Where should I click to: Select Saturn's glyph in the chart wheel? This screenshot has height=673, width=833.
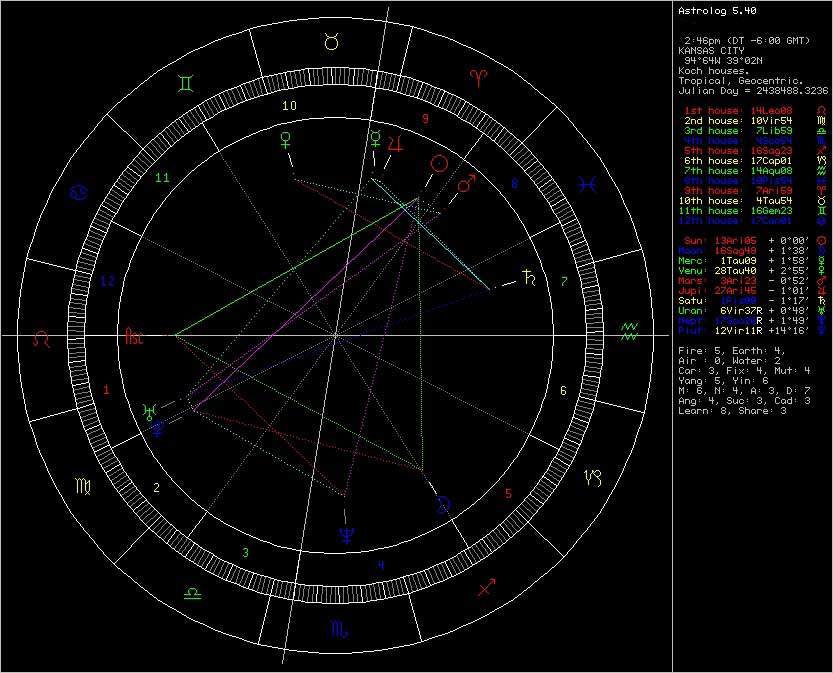tap(528, 278)
